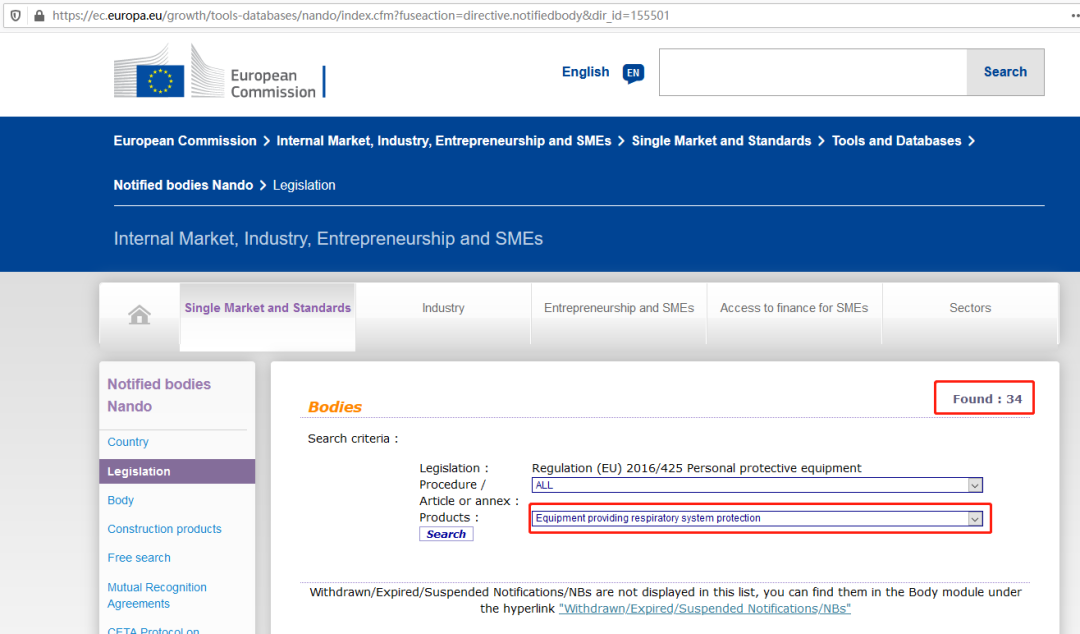Select Access to finance for SMEs tab
The height and width of the screenshot is (634, 1080).
coord(793,308)
